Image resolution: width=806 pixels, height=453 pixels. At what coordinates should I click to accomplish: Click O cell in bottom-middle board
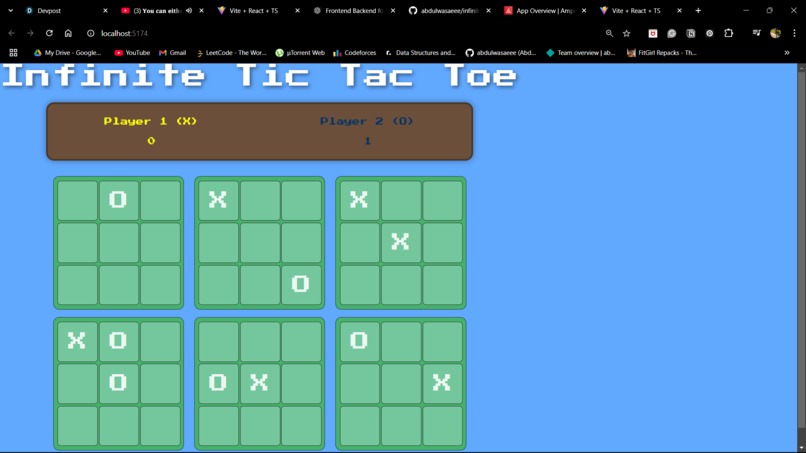(x=218, y=383)
